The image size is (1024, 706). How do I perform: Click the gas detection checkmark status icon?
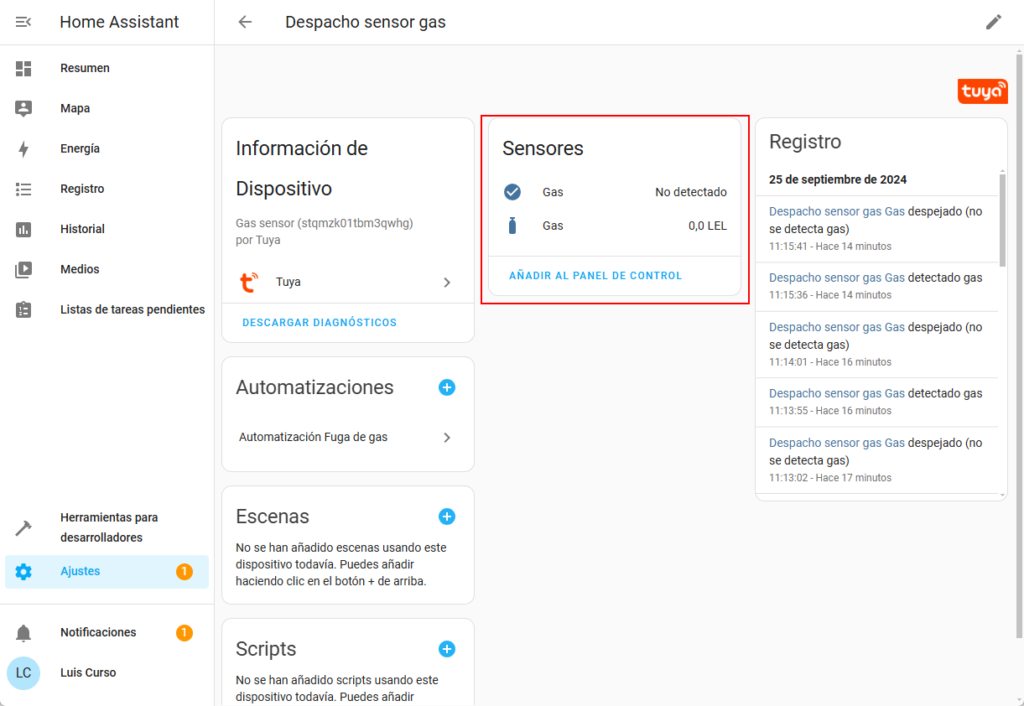513,192
